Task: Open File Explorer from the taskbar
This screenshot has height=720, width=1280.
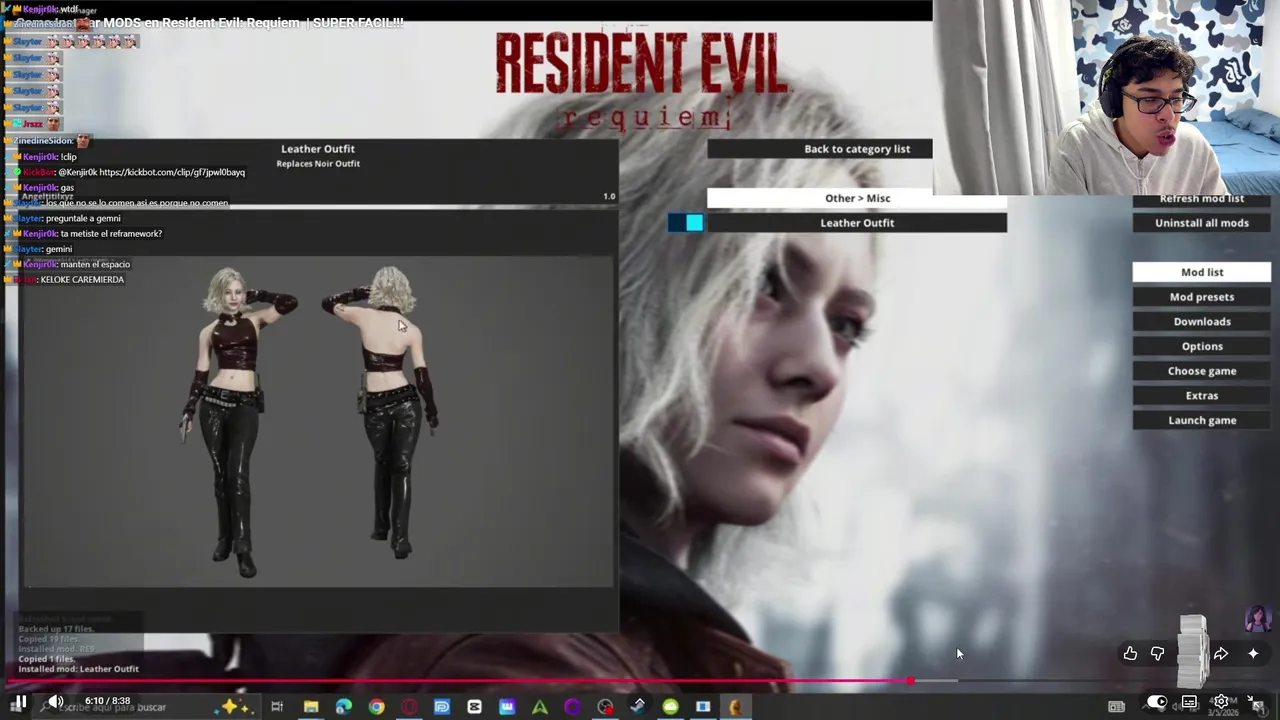Action: pyautogui.click(x=311, y=707)
